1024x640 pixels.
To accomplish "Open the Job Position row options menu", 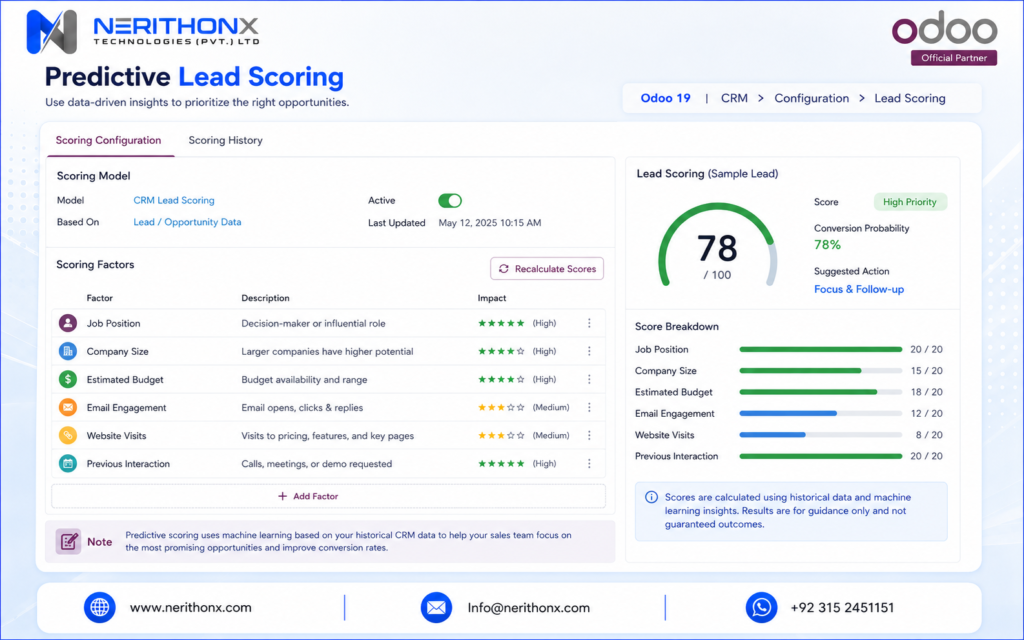I will 589,323.
